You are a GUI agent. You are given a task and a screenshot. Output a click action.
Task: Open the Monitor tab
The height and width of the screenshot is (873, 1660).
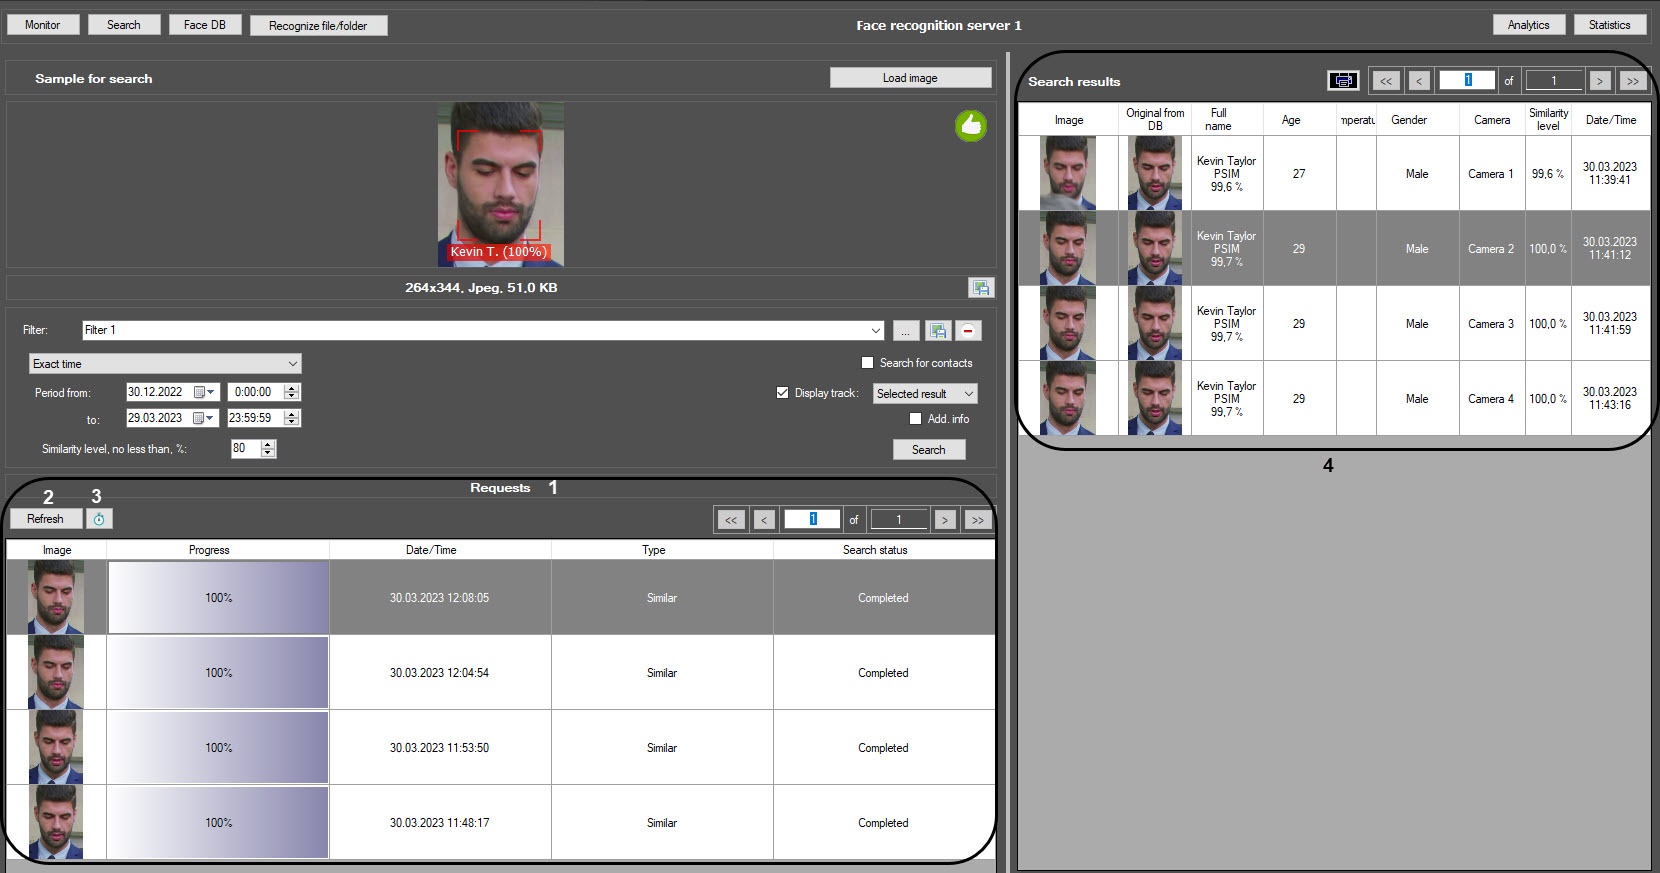coord(42,25)
